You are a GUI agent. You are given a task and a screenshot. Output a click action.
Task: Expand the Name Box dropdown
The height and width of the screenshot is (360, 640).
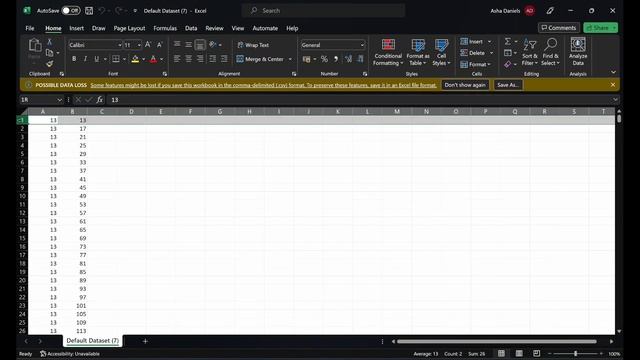pyautogui.click(x=59, y=100)
